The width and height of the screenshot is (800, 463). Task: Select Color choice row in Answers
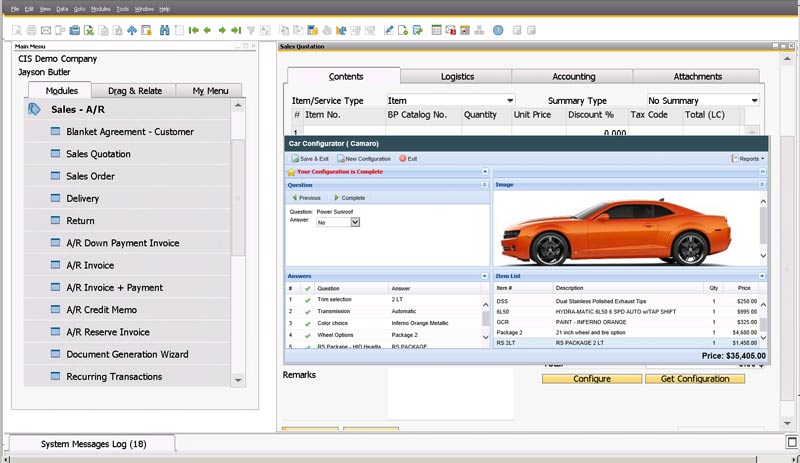tap(384, 323)
